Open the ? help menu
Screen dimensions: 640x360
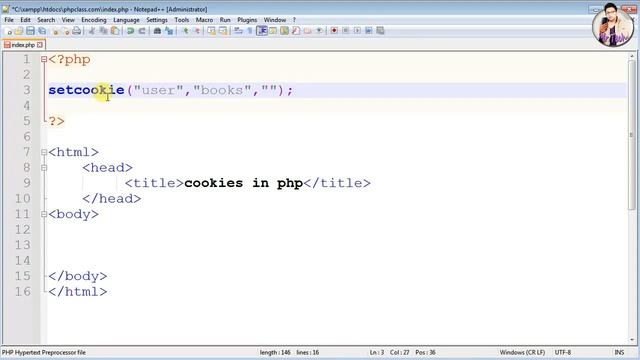[294, 20]
